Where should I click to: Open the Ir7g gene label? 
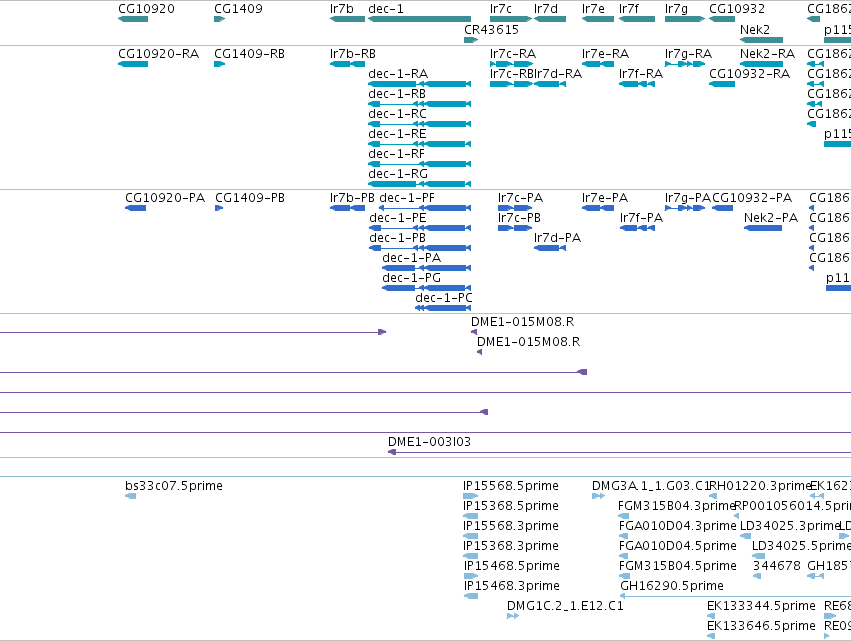676,9
